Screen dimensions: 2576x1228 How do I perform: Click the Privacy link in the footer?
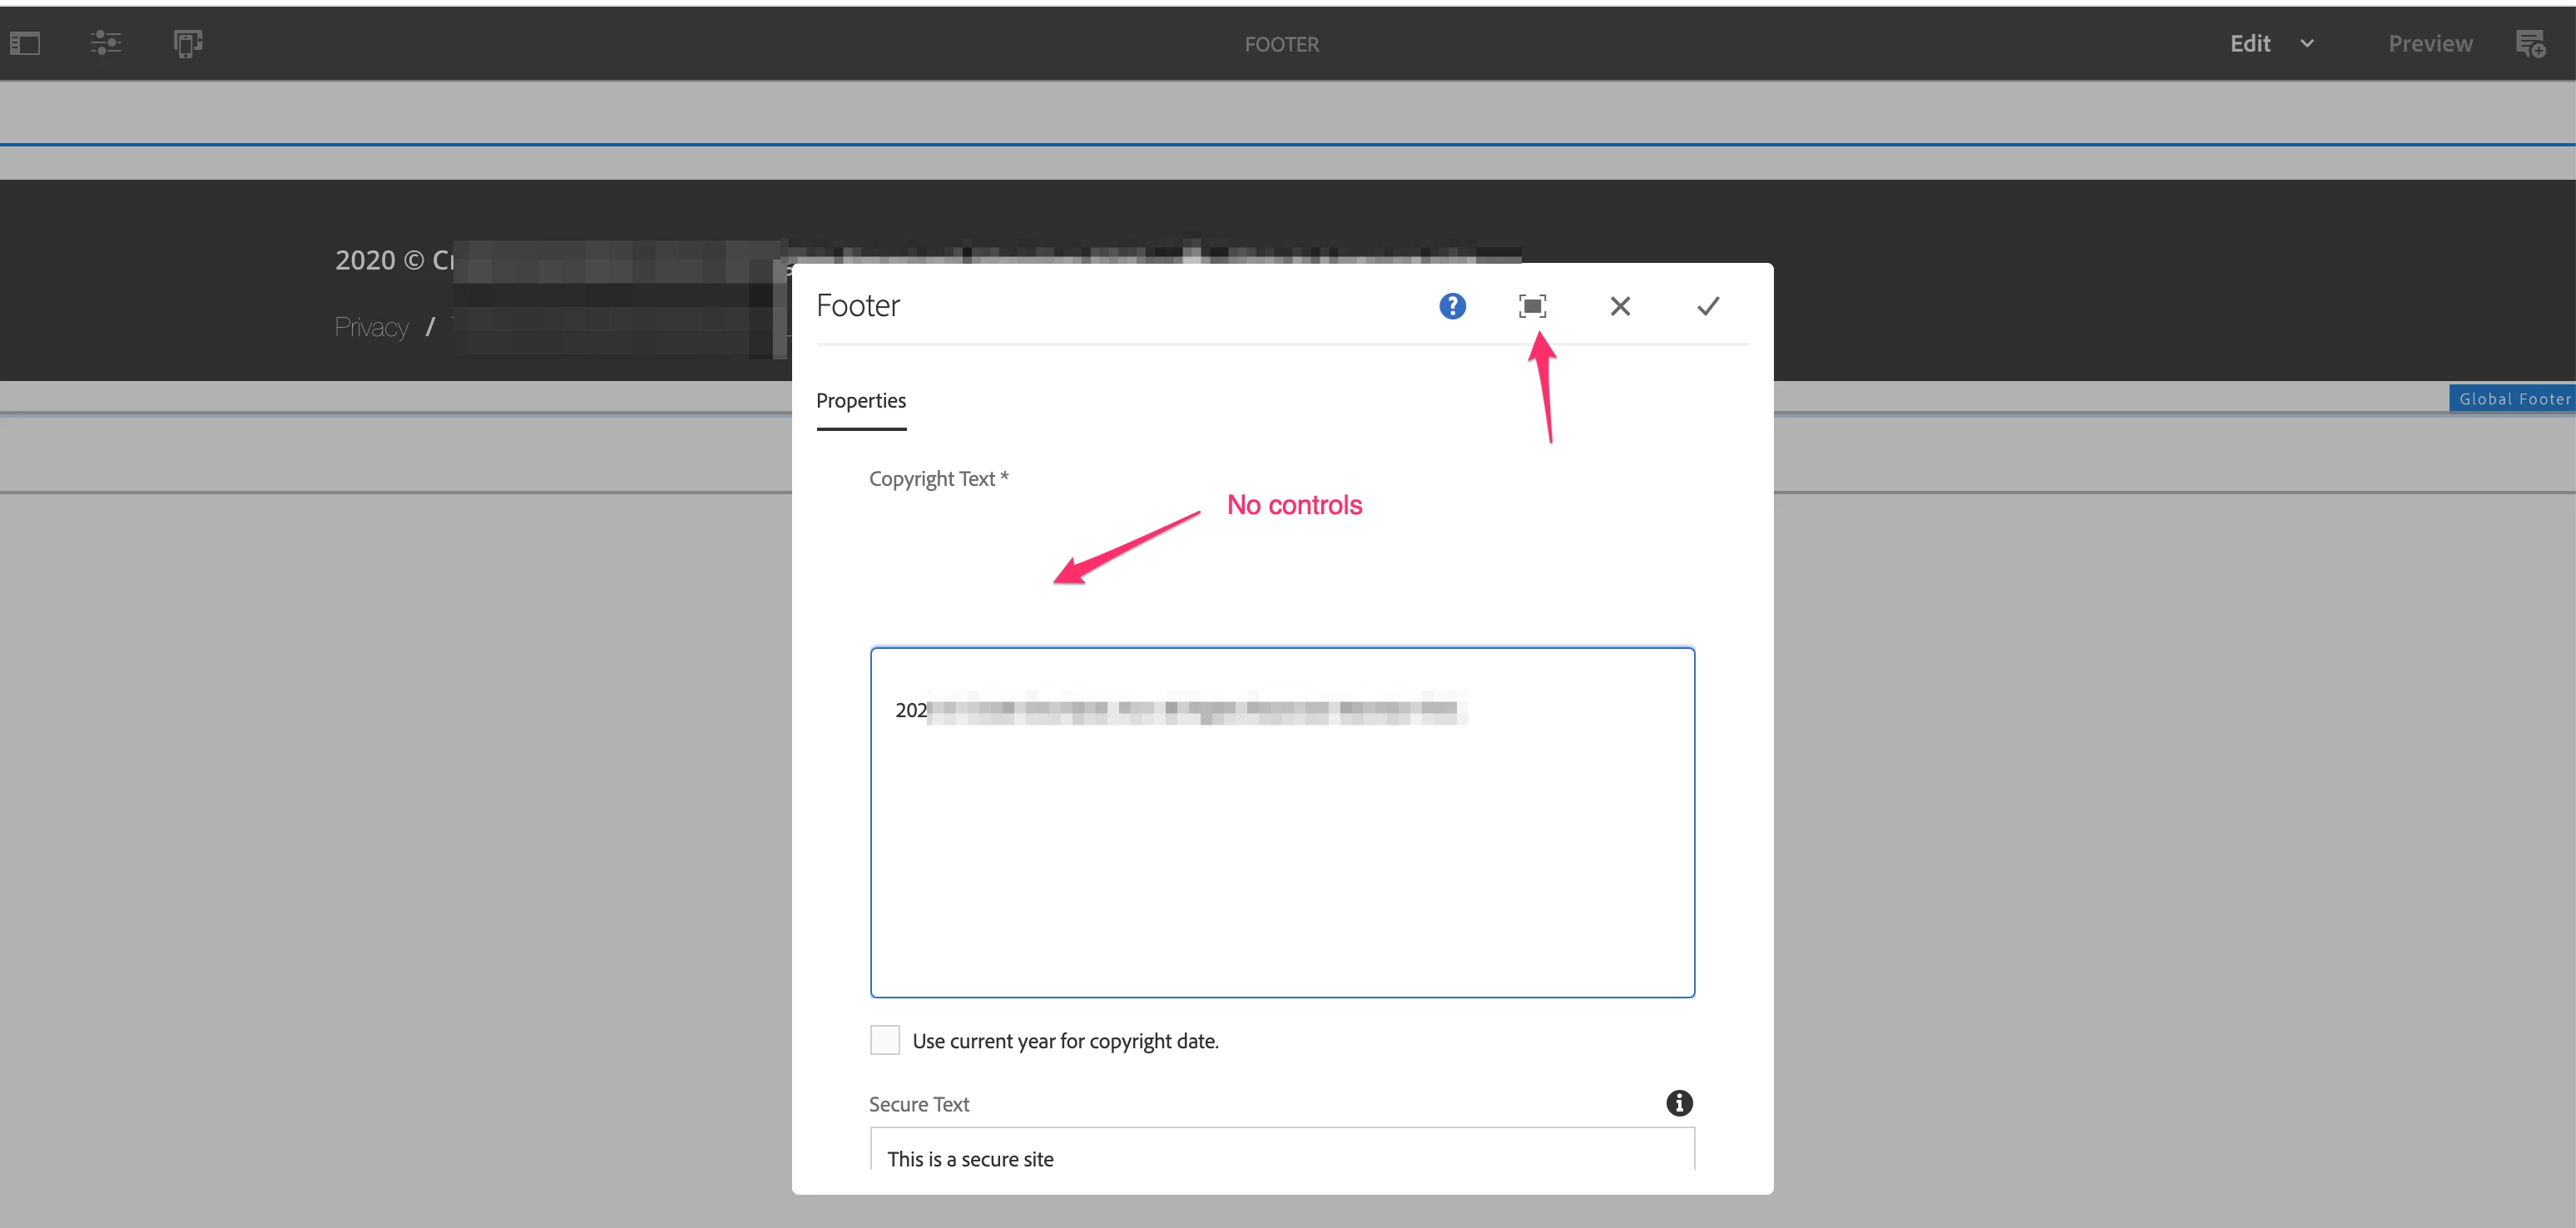[372, 328]
